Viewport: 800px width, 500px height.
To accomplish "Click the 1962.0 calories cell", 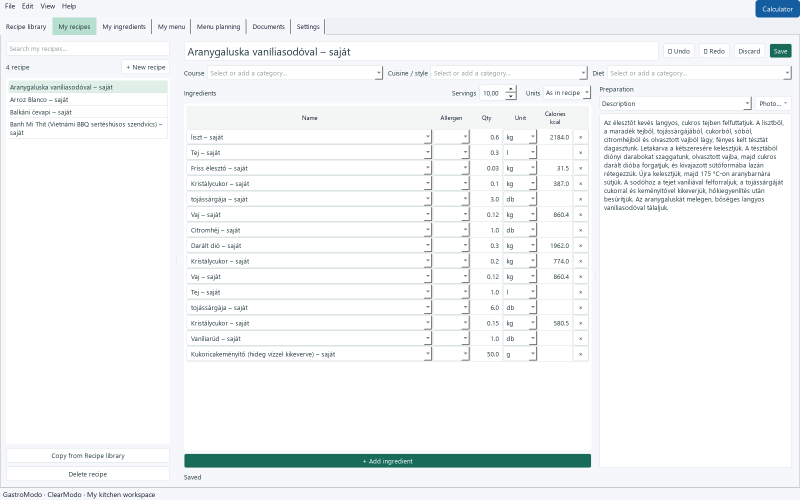I will click(555, 246).
